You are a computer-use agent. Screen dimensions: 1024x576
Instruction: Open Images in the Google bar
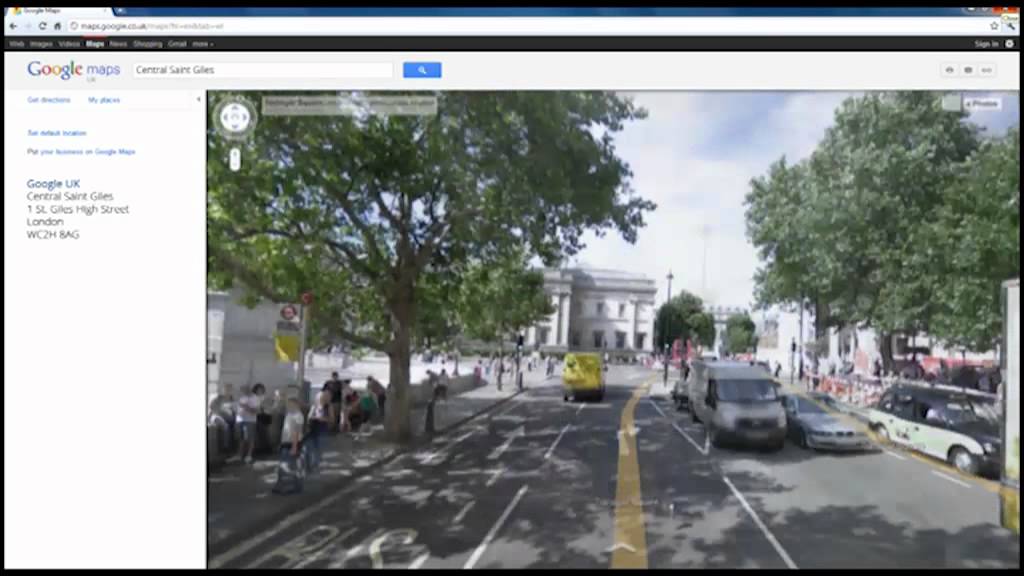coord(41,44)
